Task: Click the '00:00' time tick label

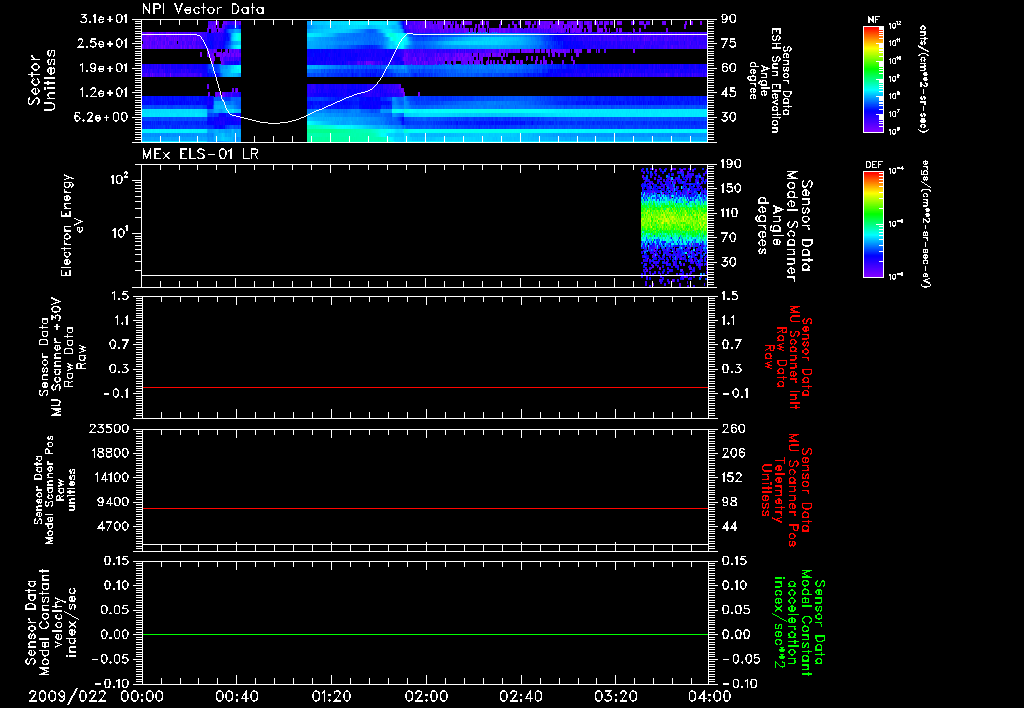Action: coord(142,696)
